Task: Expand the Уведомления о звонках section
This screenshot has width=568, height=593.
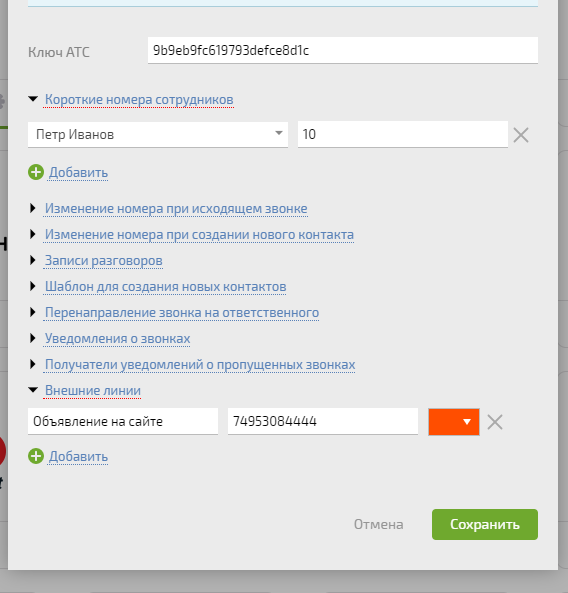Action: [x=117, y=338]
